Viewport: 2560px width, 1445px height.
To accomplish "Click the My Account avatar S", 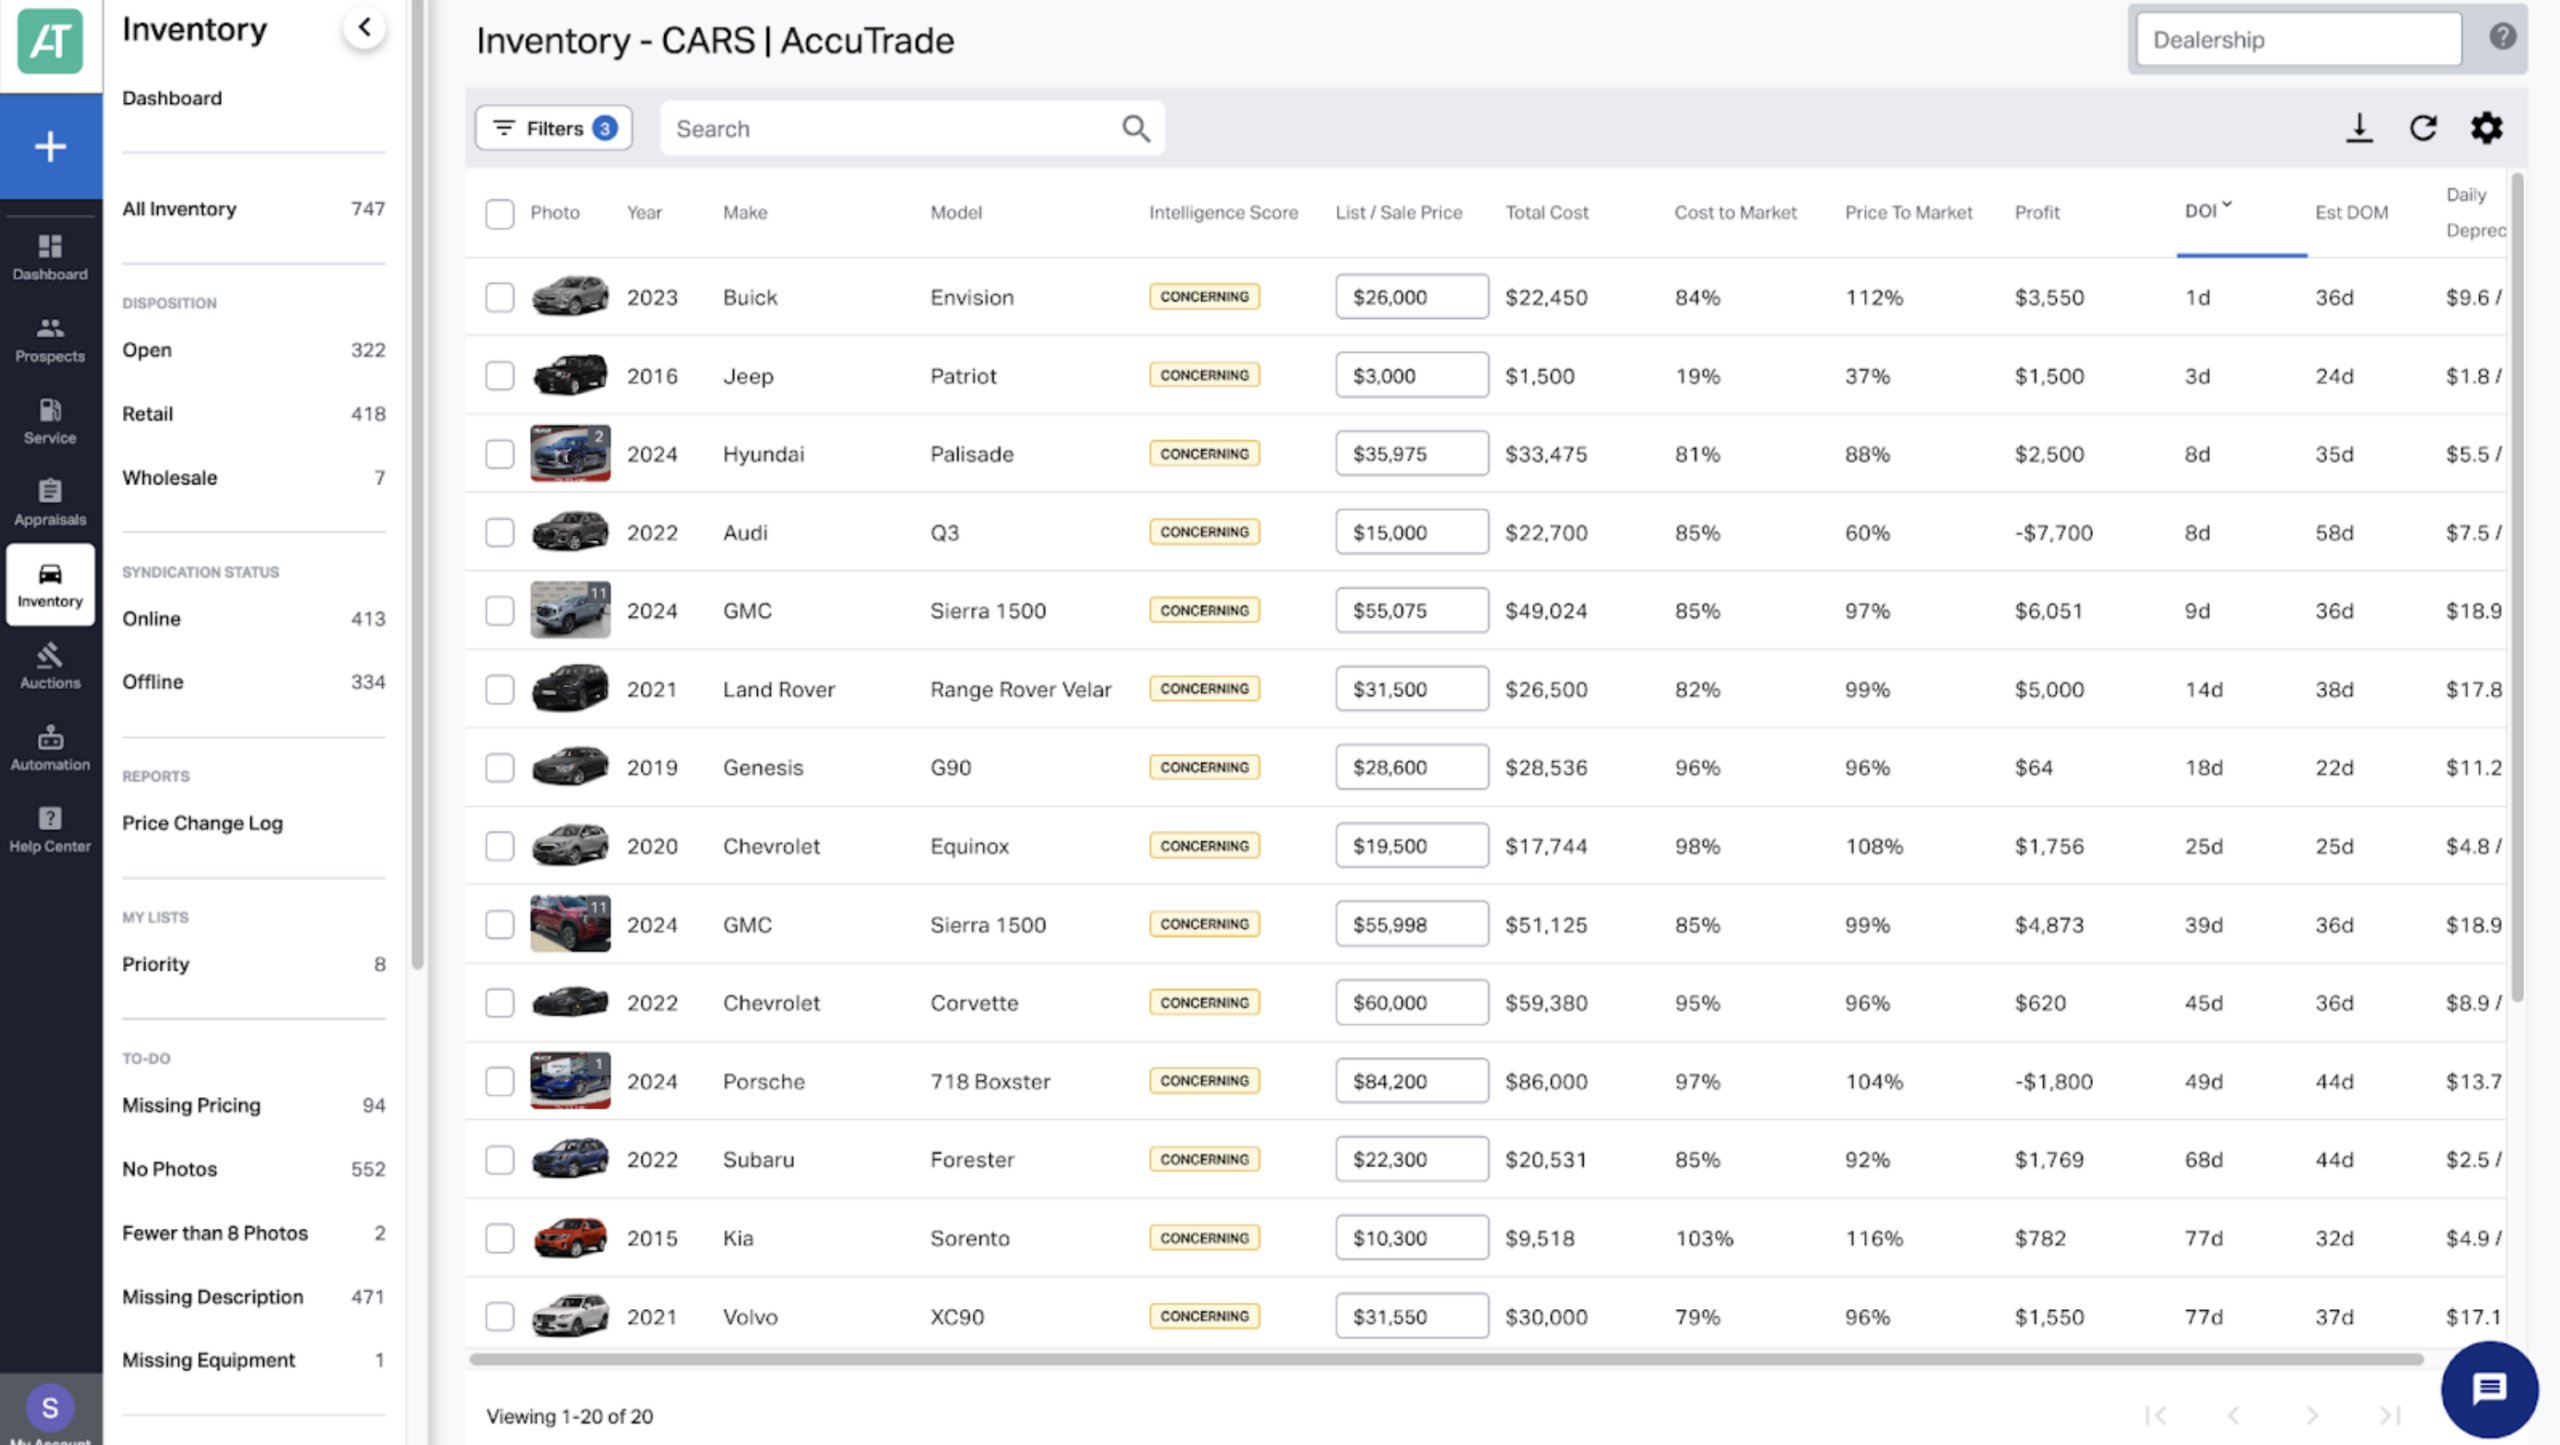I will pos(50,1408).
